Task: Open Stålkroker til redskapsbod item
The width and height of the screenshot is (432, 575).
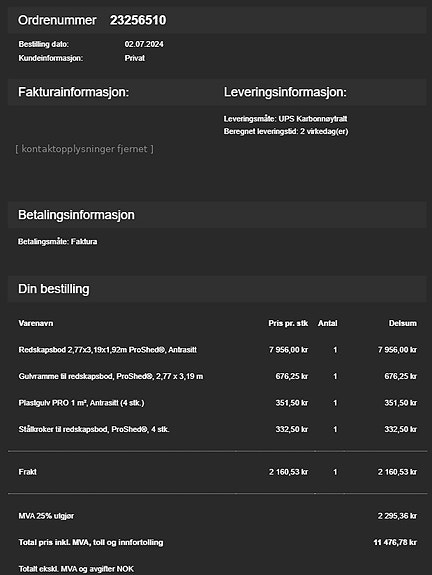Action: [94, 429]
